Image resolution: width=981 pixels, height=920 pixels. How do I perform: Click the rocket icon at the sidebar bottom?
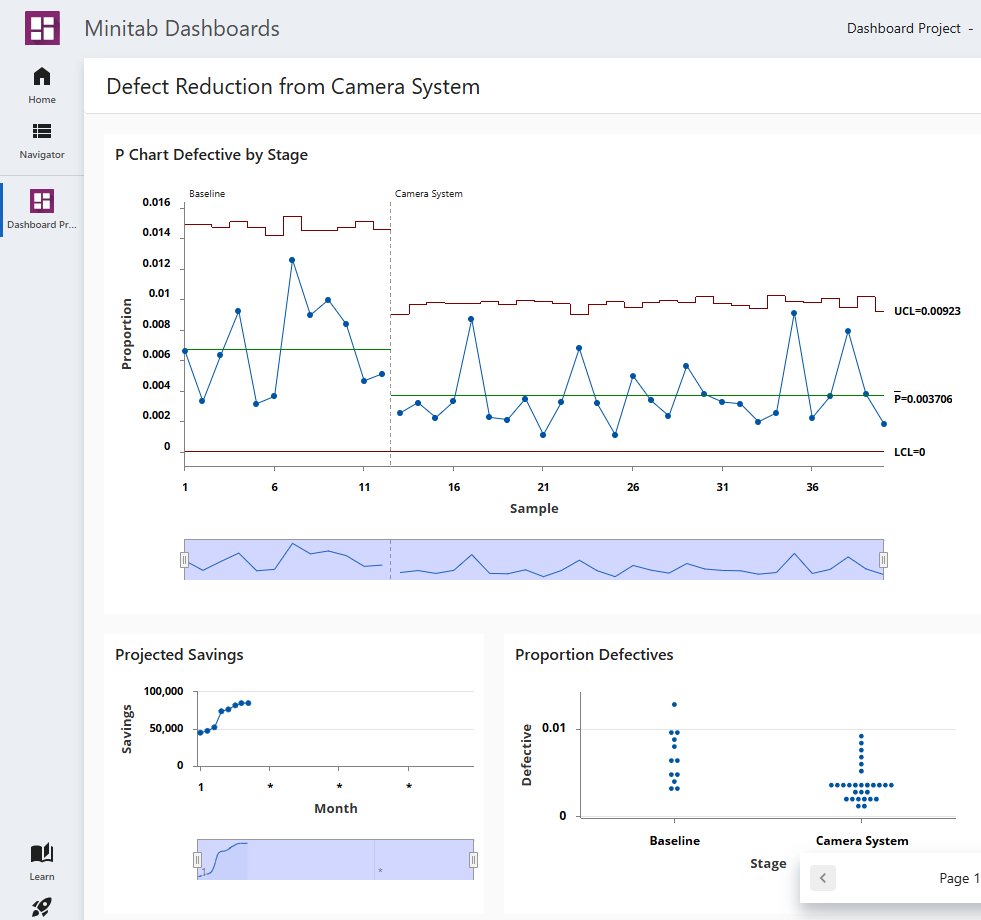click(41, 905)
